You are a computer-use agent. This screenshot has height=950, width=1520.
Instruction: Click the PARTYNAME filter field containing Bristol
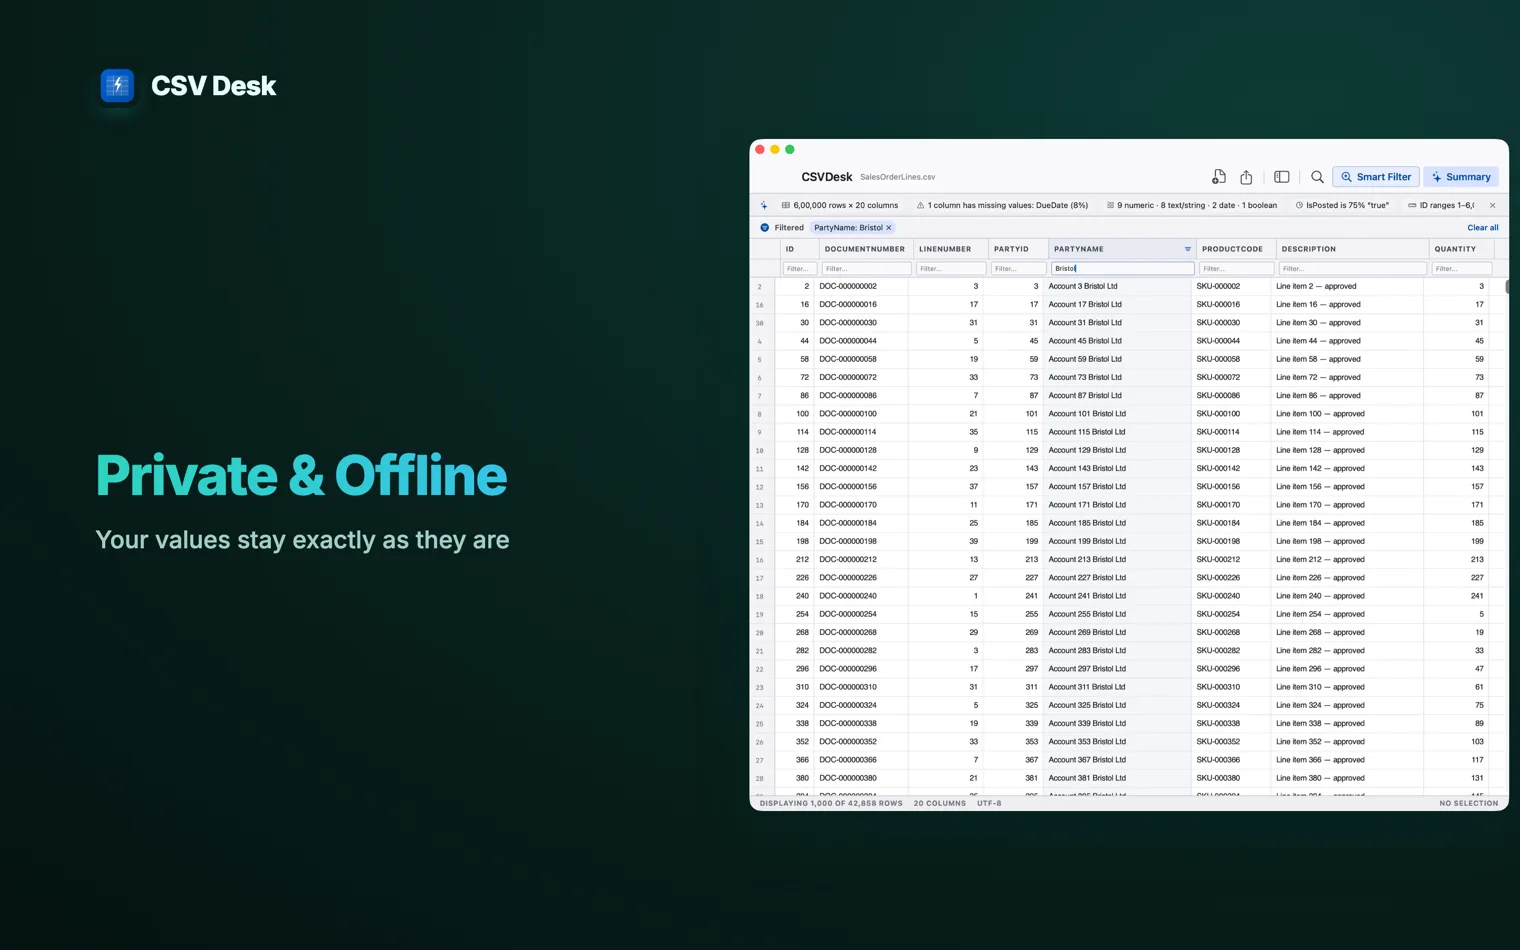[x=1122, y=268]
